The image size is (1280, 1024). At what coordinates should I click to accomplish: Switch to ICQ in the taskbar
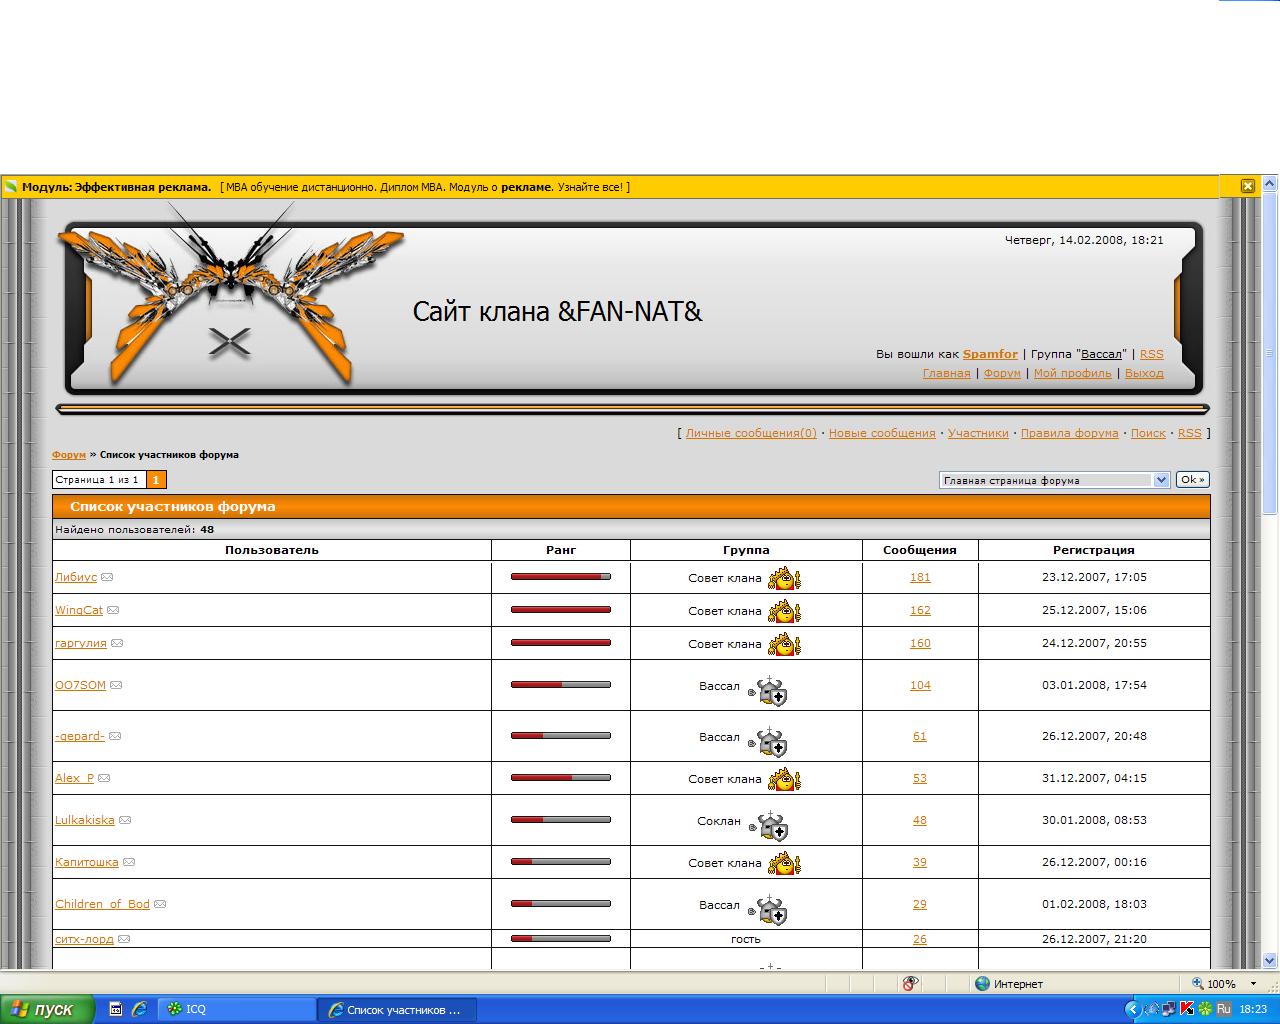tap(235, 1009)
